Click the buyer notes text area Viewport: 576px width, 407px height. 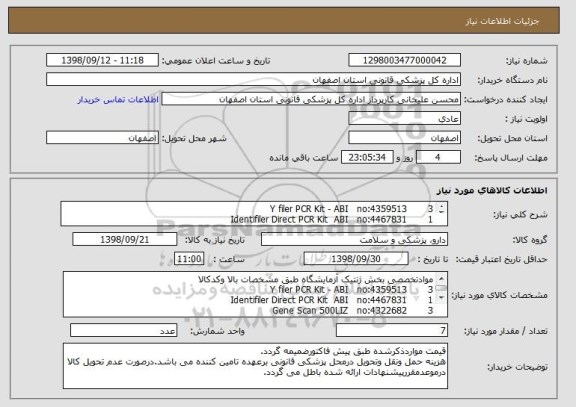pyautogui.click(x=255, y=366)
